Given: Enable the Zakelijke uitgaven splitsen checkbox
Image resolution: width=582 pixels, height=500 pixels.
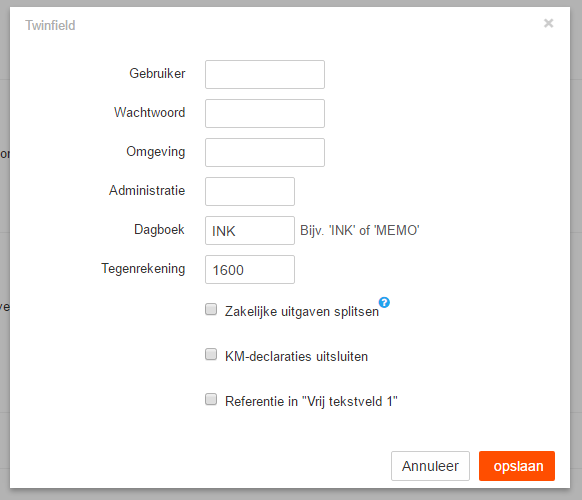Looking at the screenshot, I should [211, 309].
